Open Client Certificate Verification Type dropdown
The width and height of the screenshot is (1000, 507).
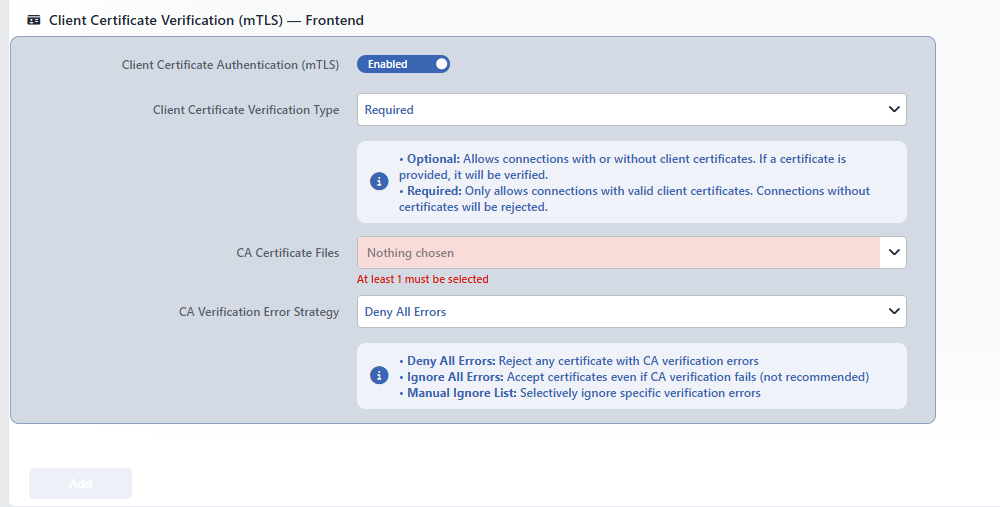click(x=631, y=110)
